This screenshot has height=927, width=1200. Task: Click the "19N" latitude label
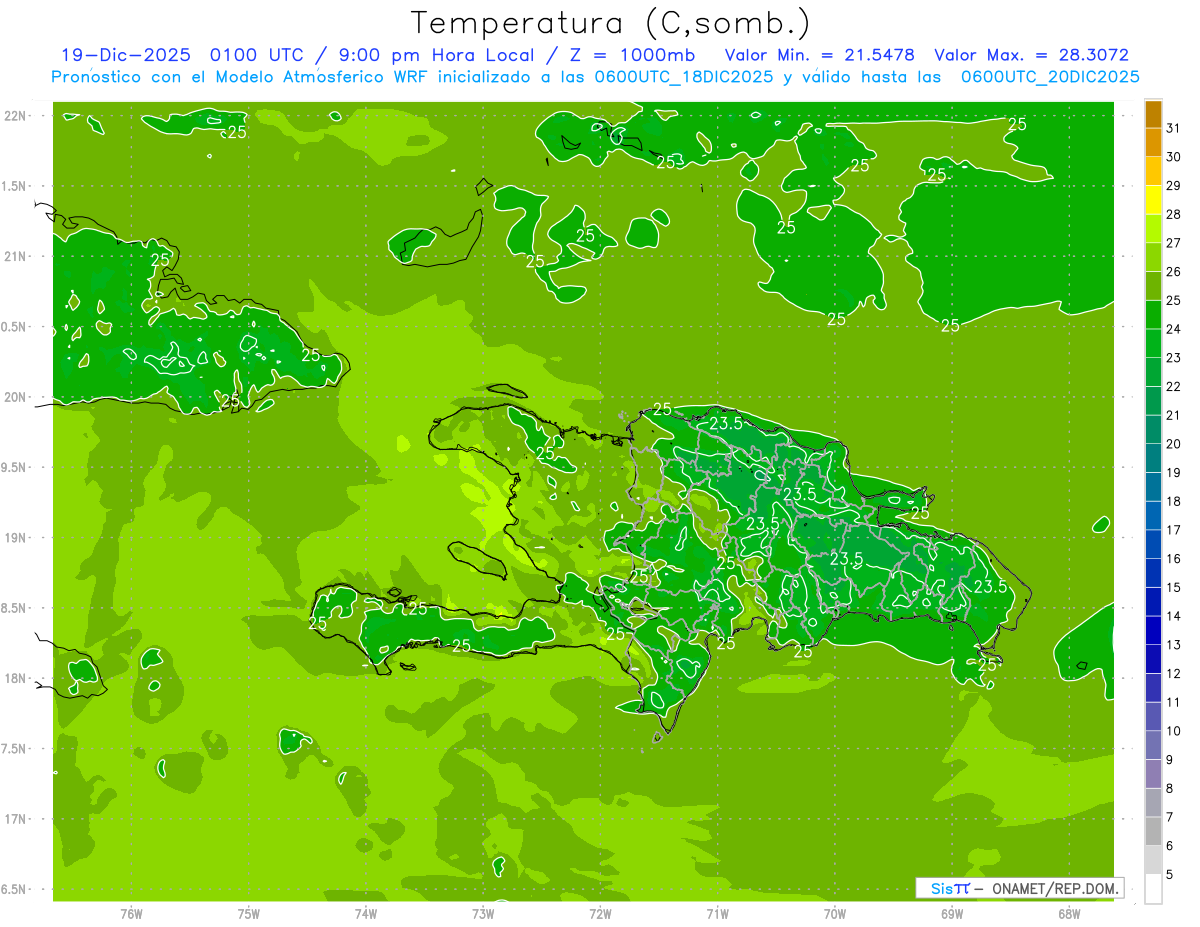[17, 538]
